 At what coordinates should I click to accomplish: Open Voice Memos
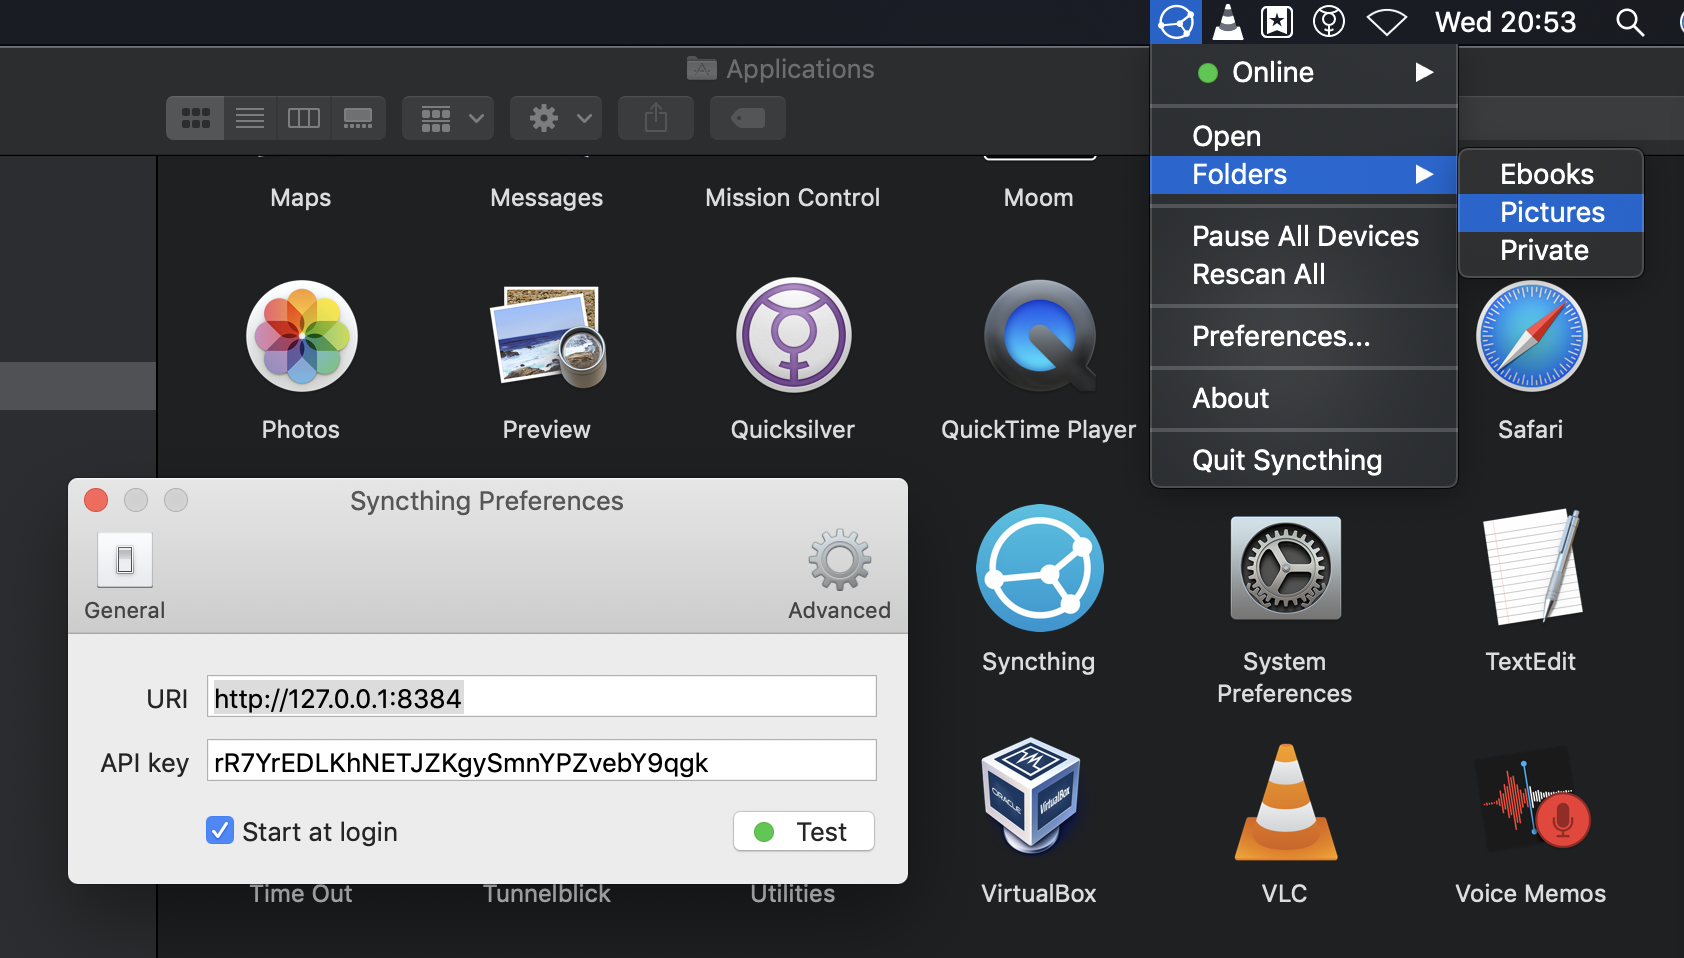[x=1530, y=800]
